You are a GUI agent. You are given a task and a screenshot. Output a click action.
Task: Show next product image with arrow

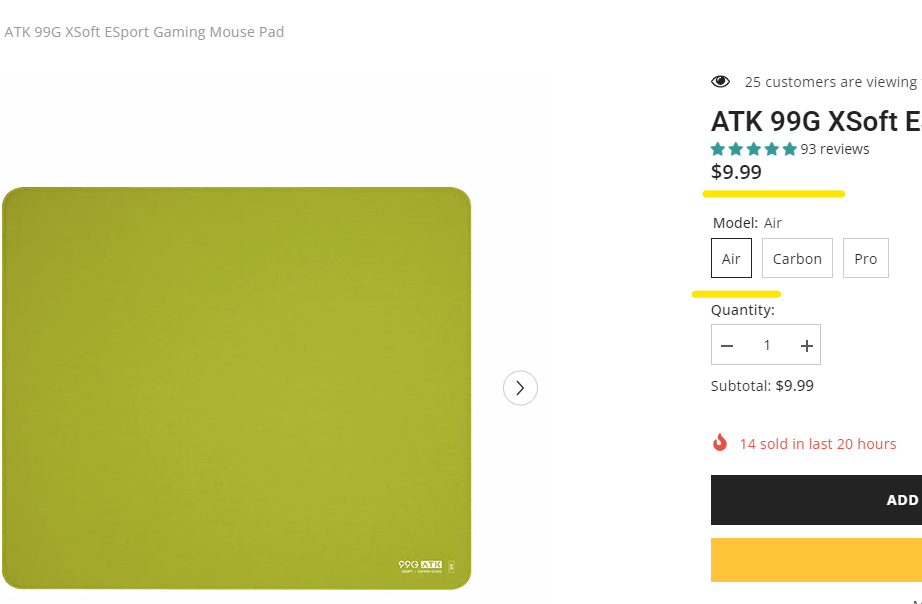(520, 388)
